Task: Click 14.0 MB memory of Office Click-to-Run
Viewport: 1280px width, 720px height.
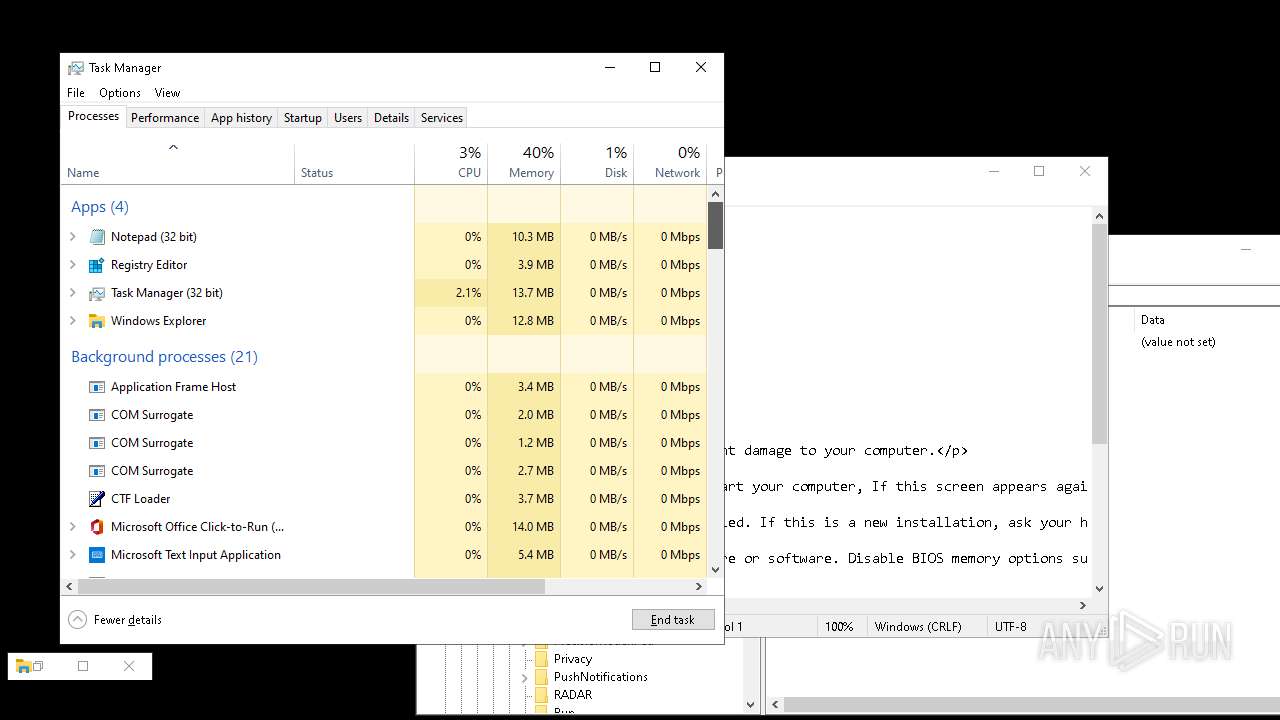Action: click(532, 527)
